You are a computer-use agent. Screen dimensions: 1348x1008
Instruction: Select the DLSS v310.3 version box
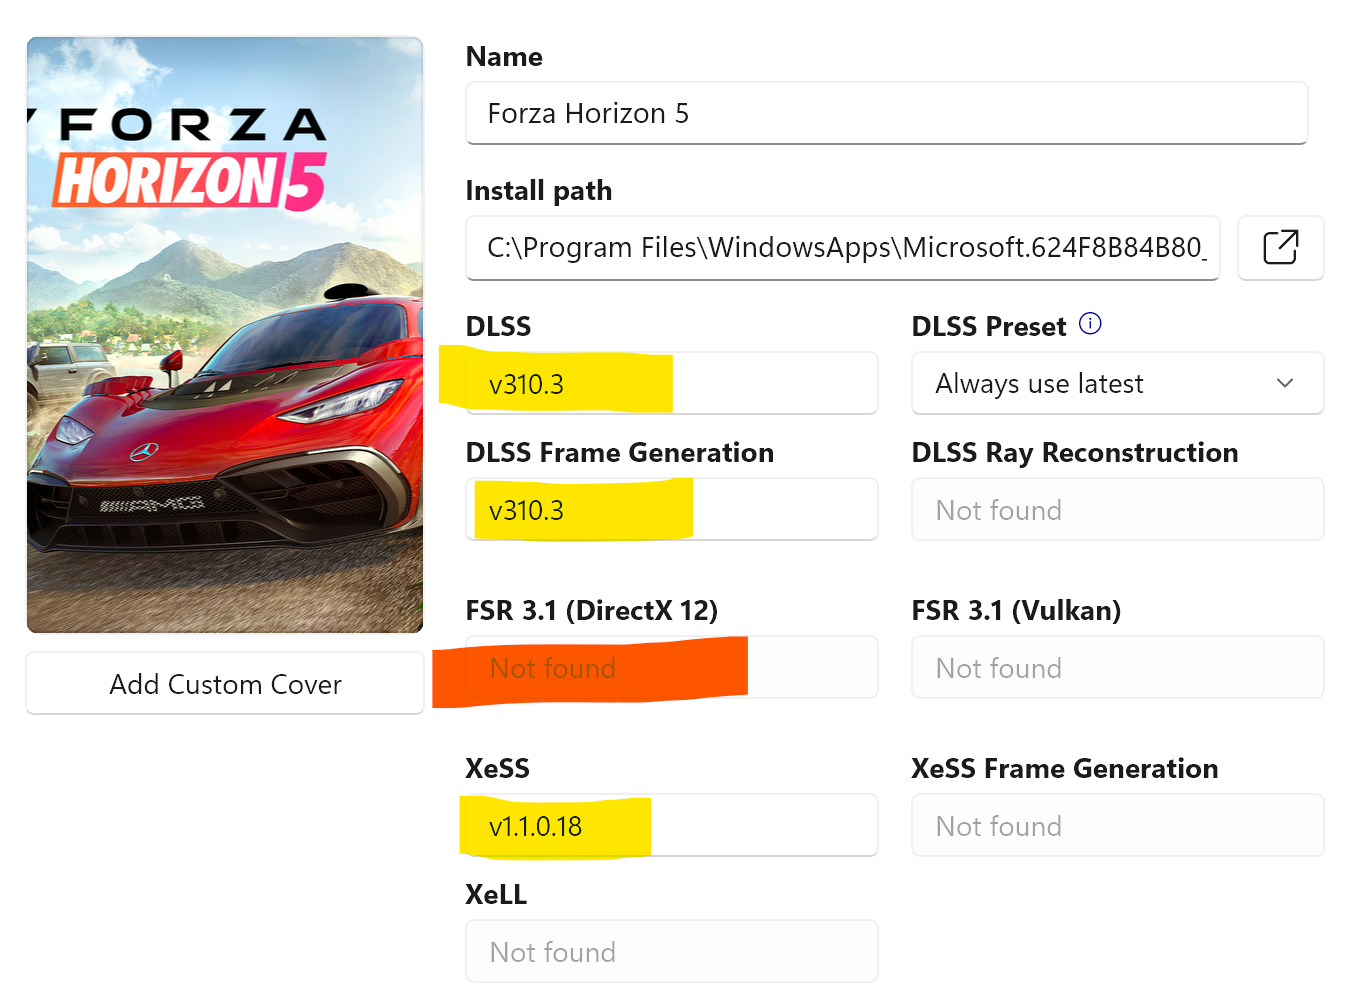pyautogui.click(x=671, y=383)
